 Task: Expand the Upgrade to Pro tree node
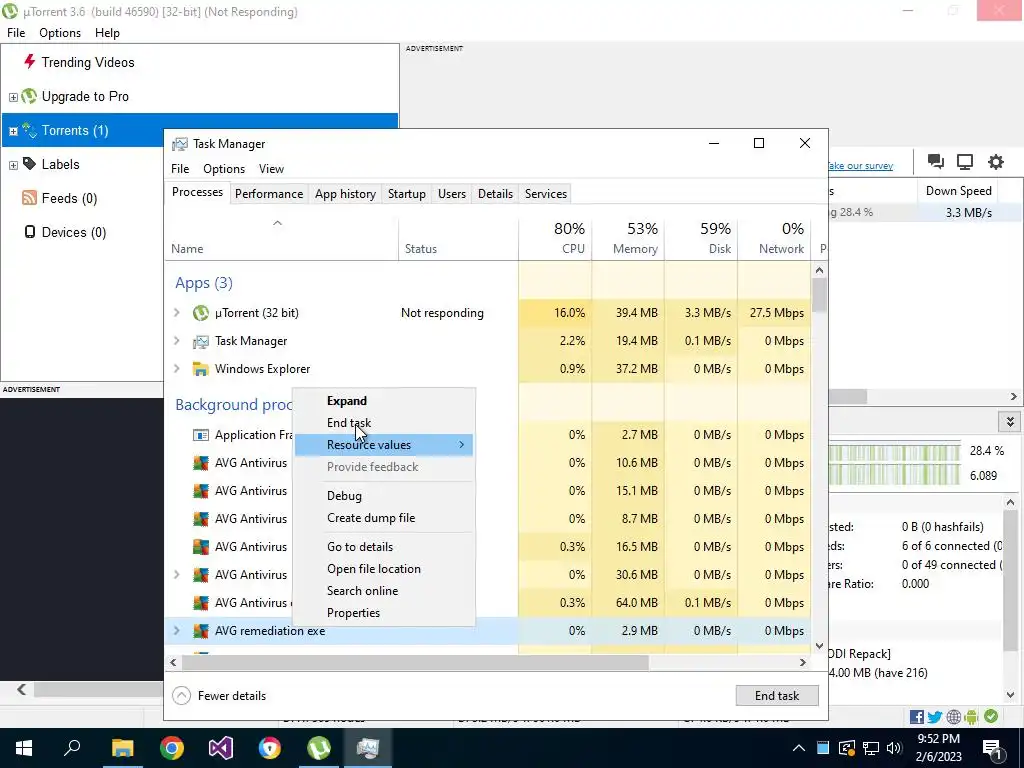[13, 97]
